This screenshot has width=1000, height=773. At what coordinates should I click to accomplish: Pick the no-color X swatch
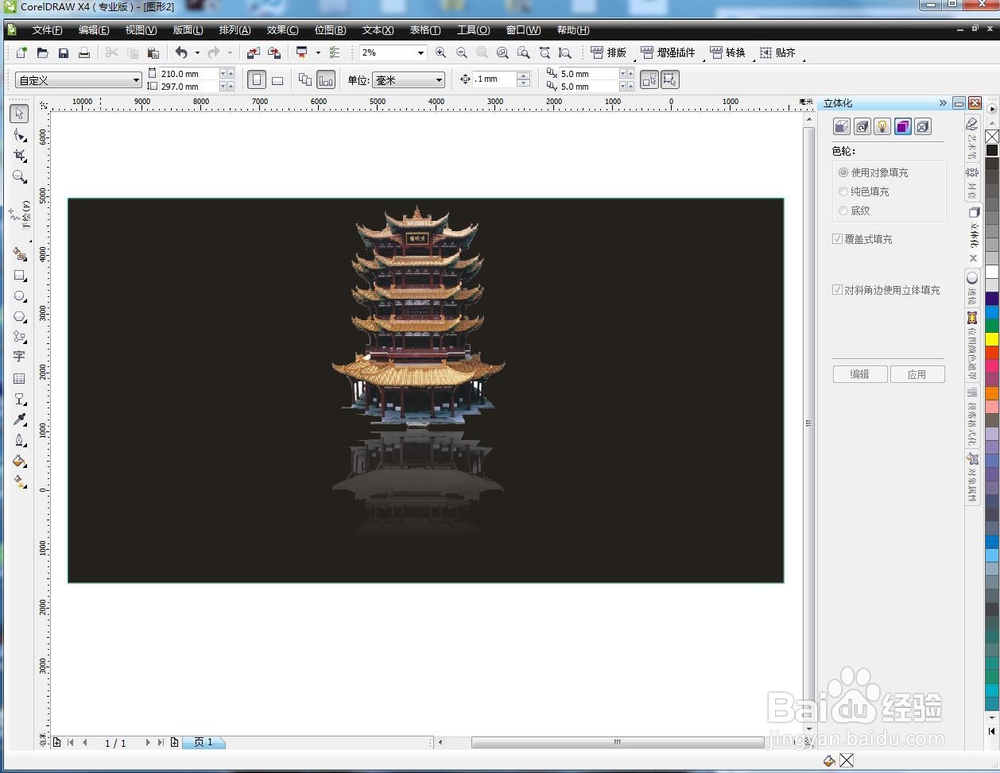992,136
